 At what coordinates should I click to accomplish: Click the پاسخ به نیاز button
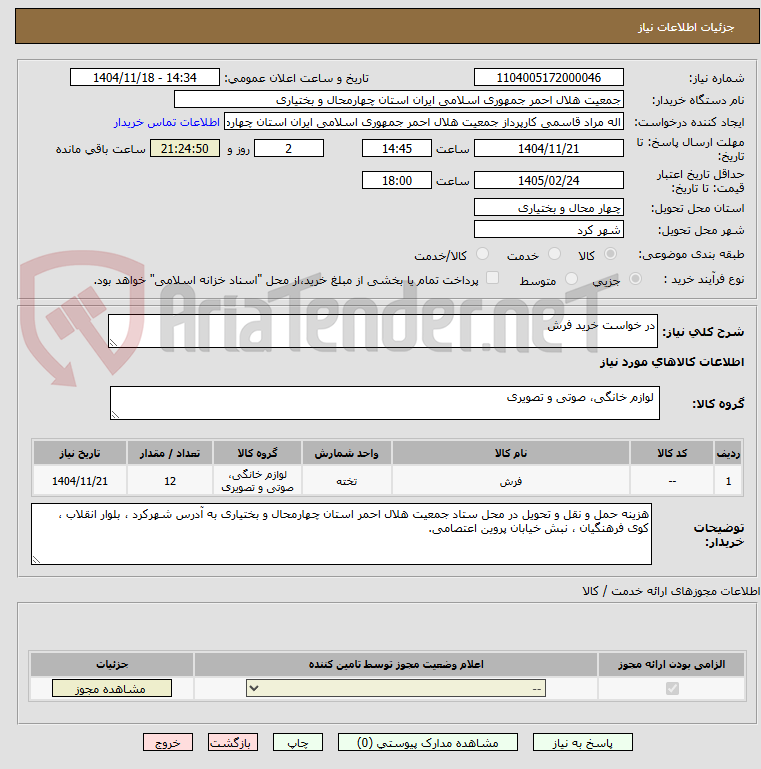point(583,743)
